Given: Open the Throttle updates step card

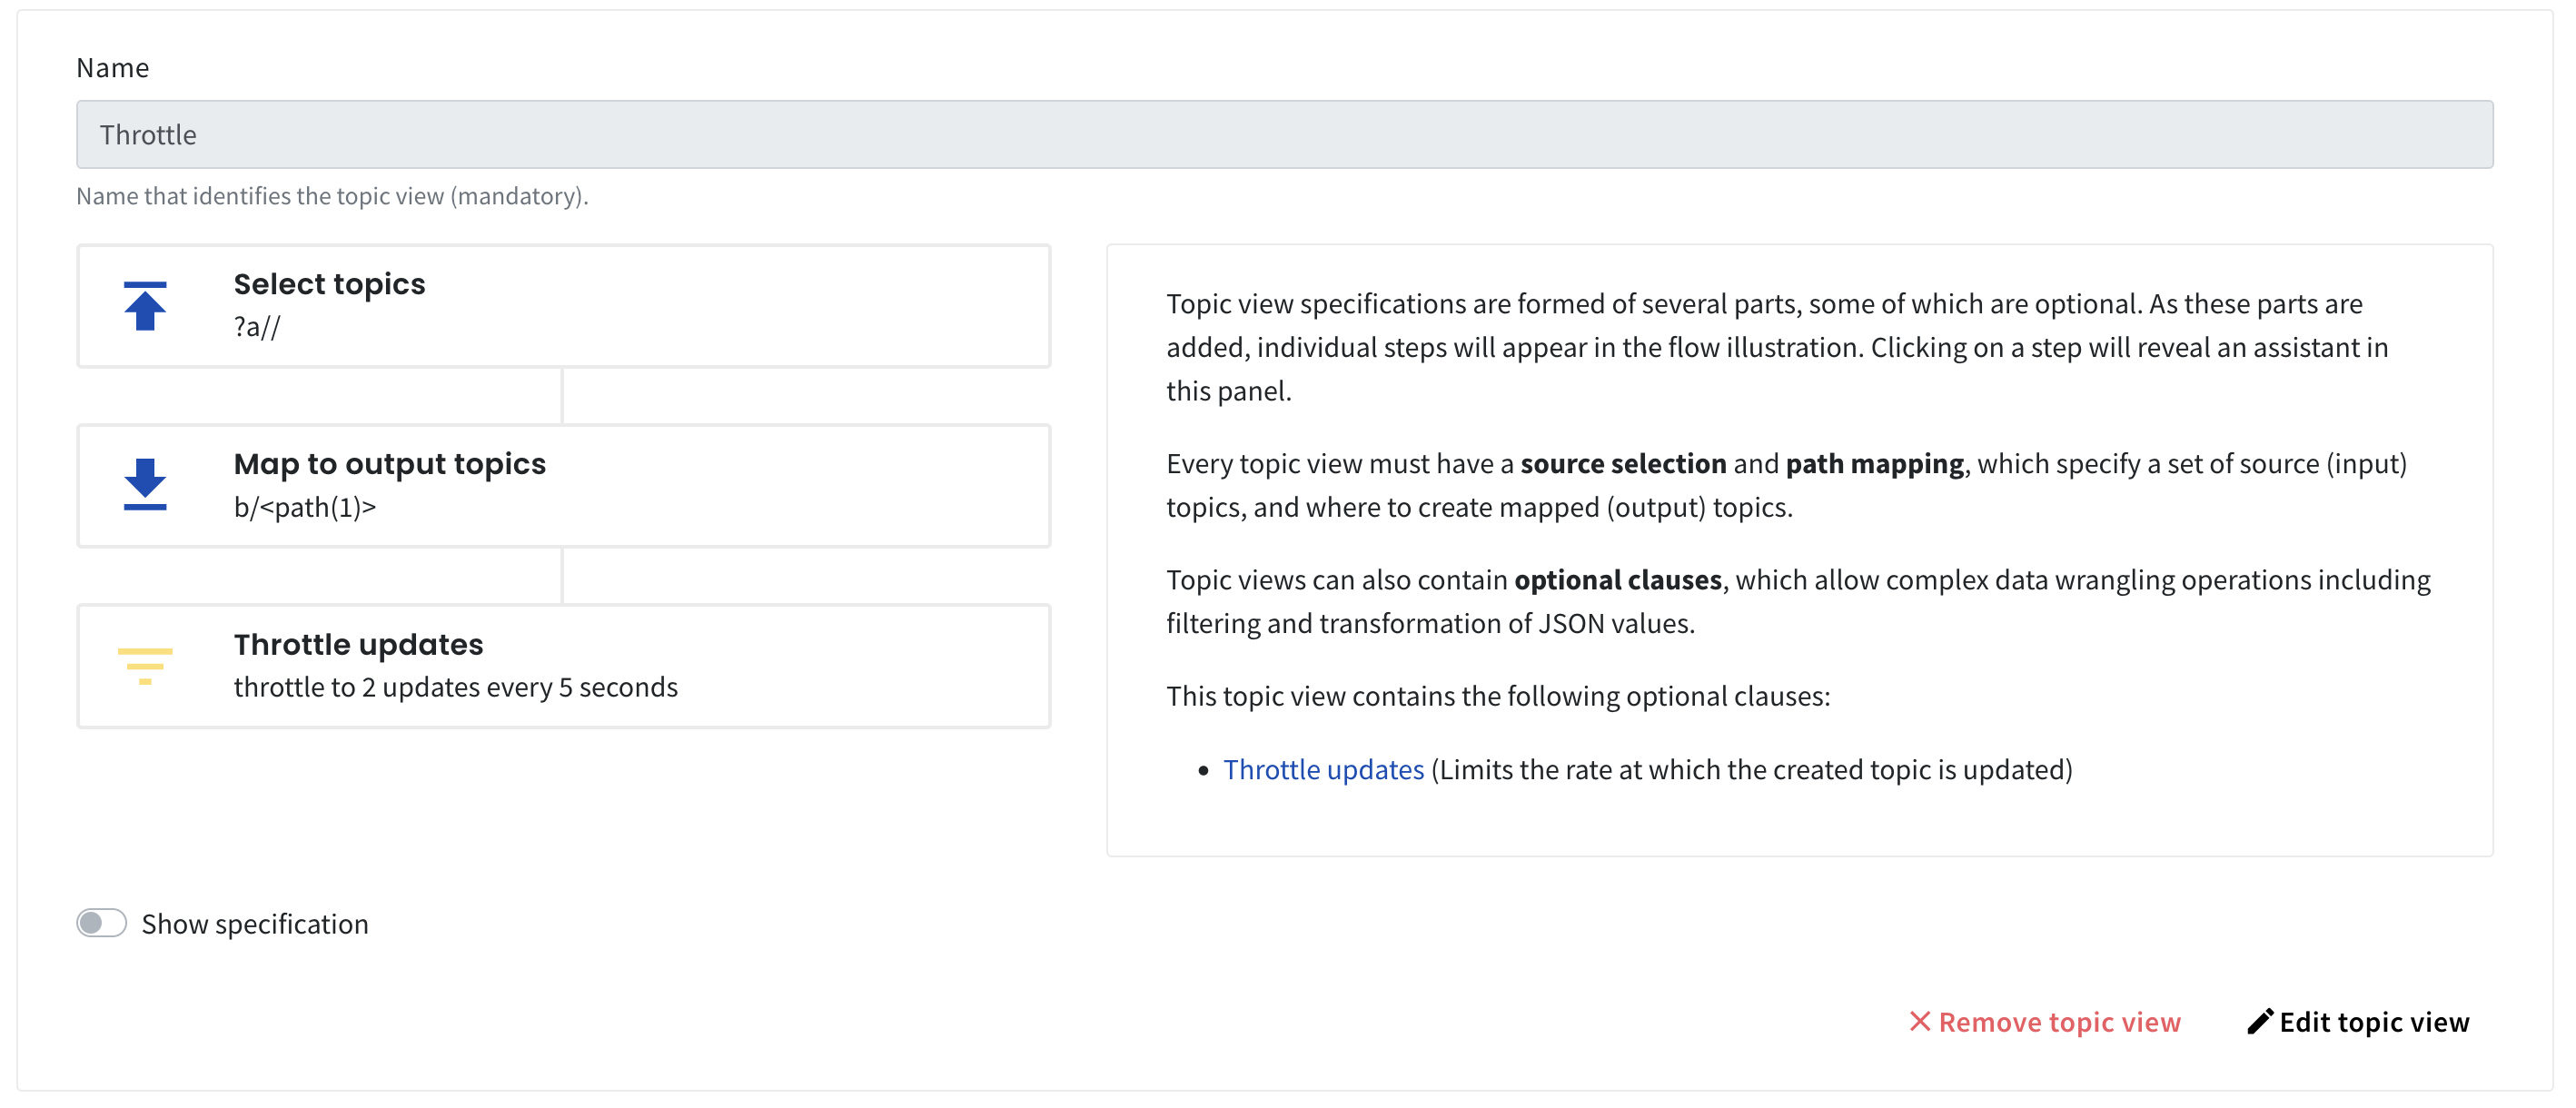Looking at the screenshot, I should tap(564, 666).
